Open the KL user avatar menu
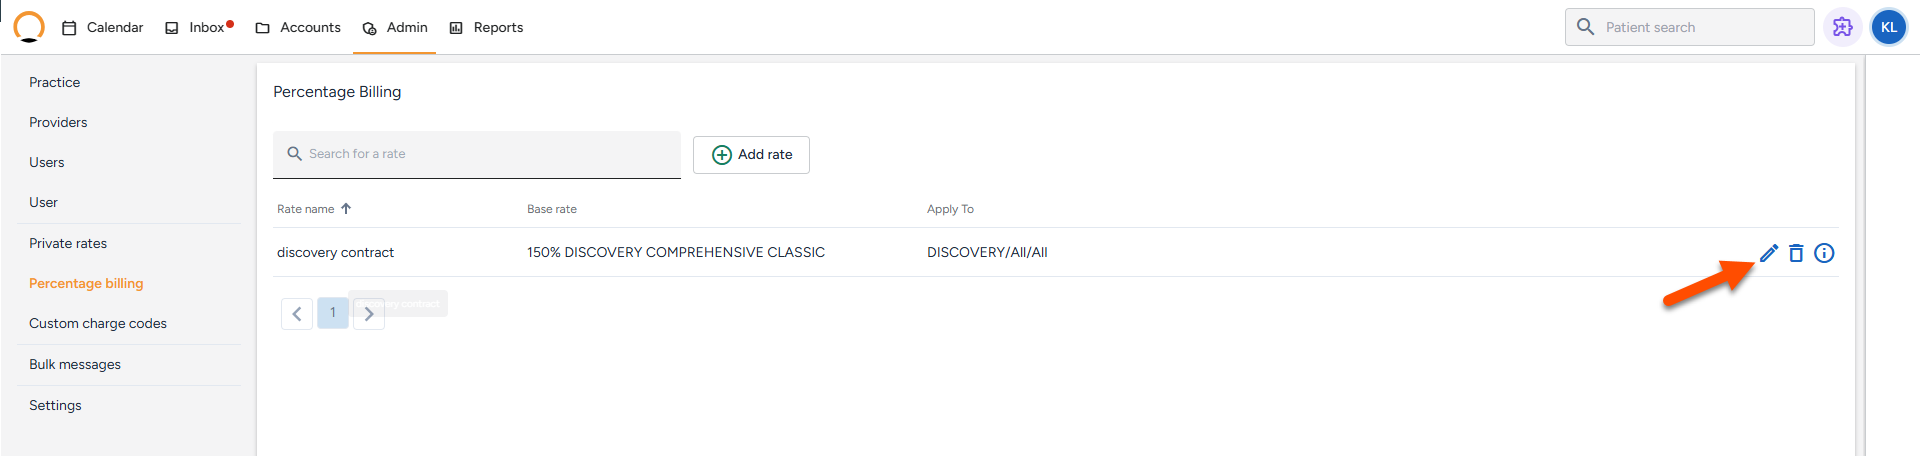1920x456 pixels. pyautogui.click(x=1888, y=27)
